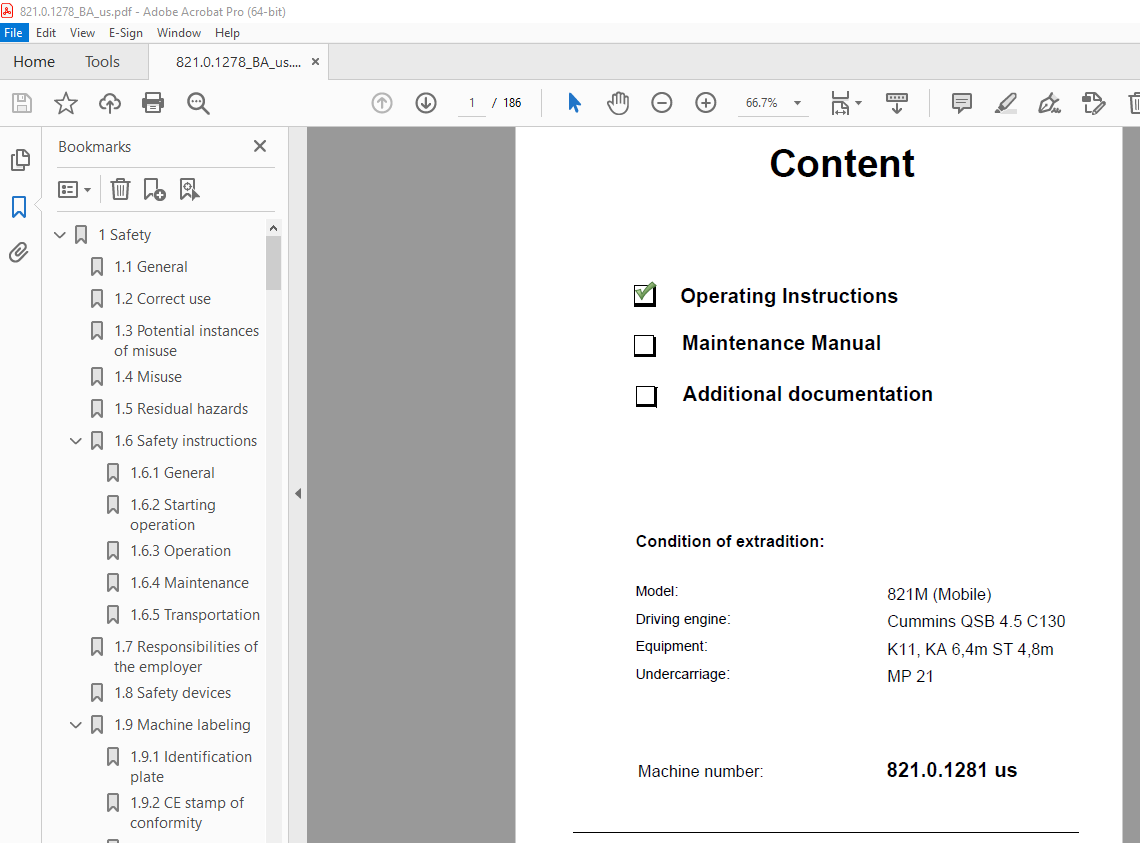Click the page number input field
This screenshot has height=843, width=1140.
click(472, 103)
